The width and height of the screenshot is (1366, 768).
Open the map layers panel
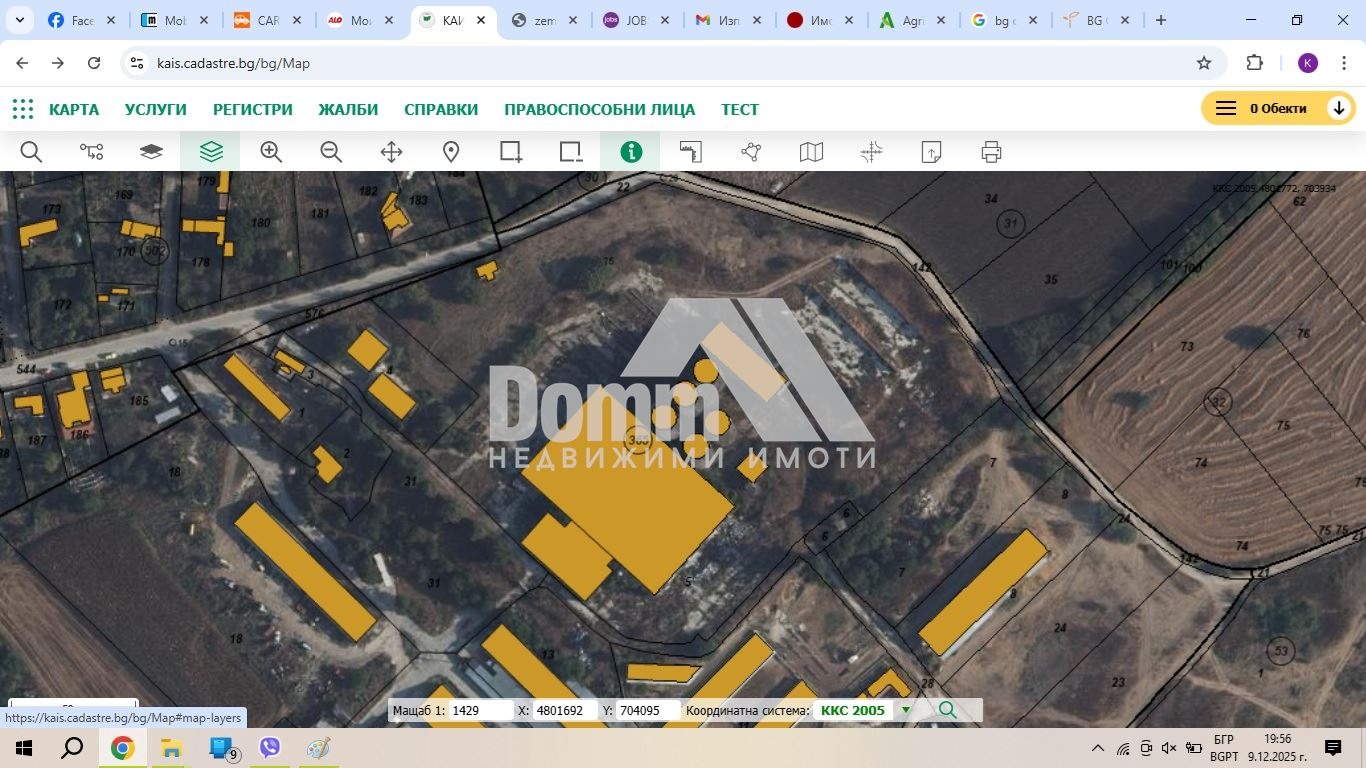click(x=151, y=151)
